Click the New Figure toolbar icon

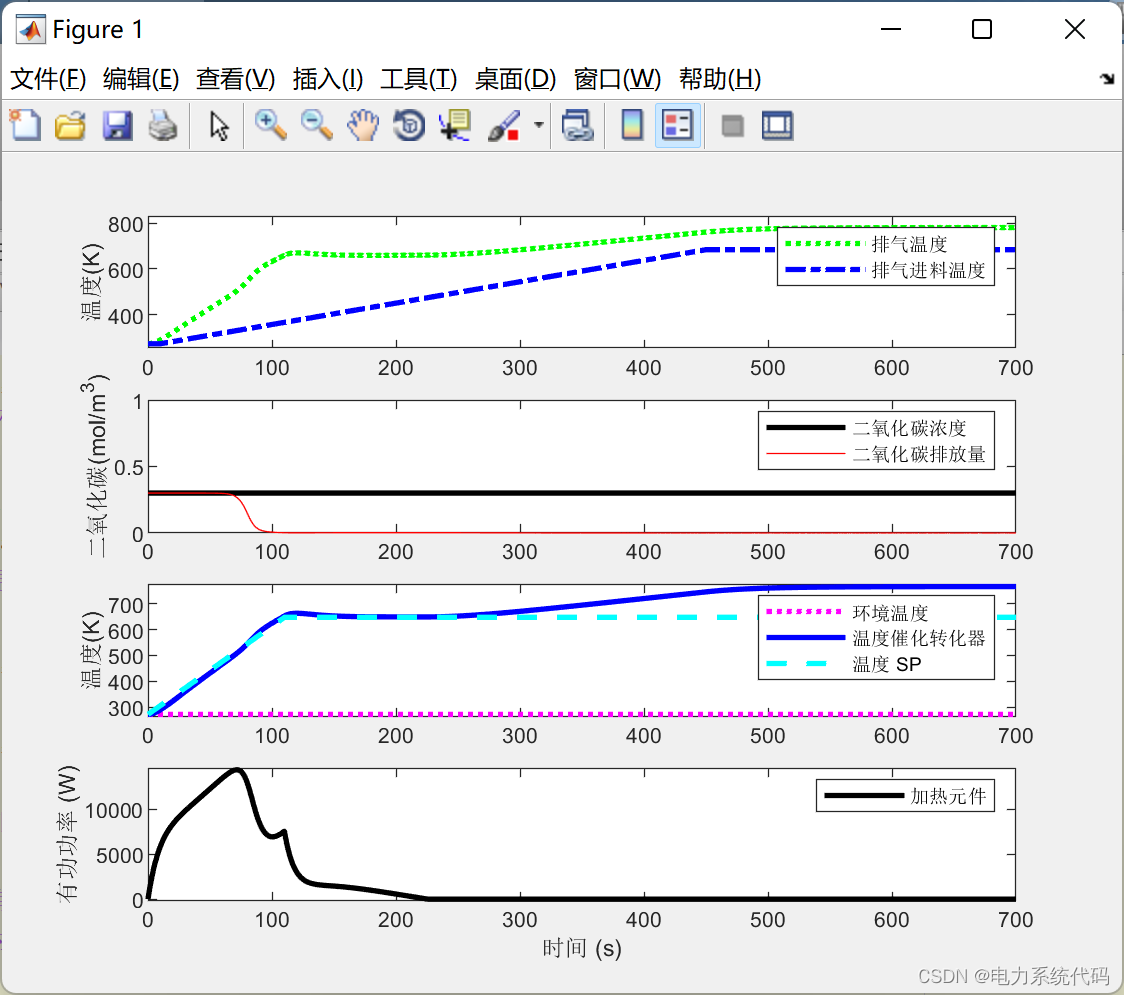[26, 125]
